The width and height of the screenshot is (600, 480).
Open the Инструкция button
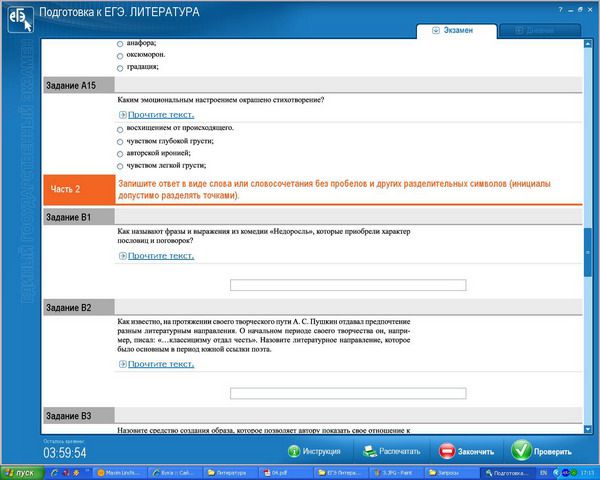(314, 451)
